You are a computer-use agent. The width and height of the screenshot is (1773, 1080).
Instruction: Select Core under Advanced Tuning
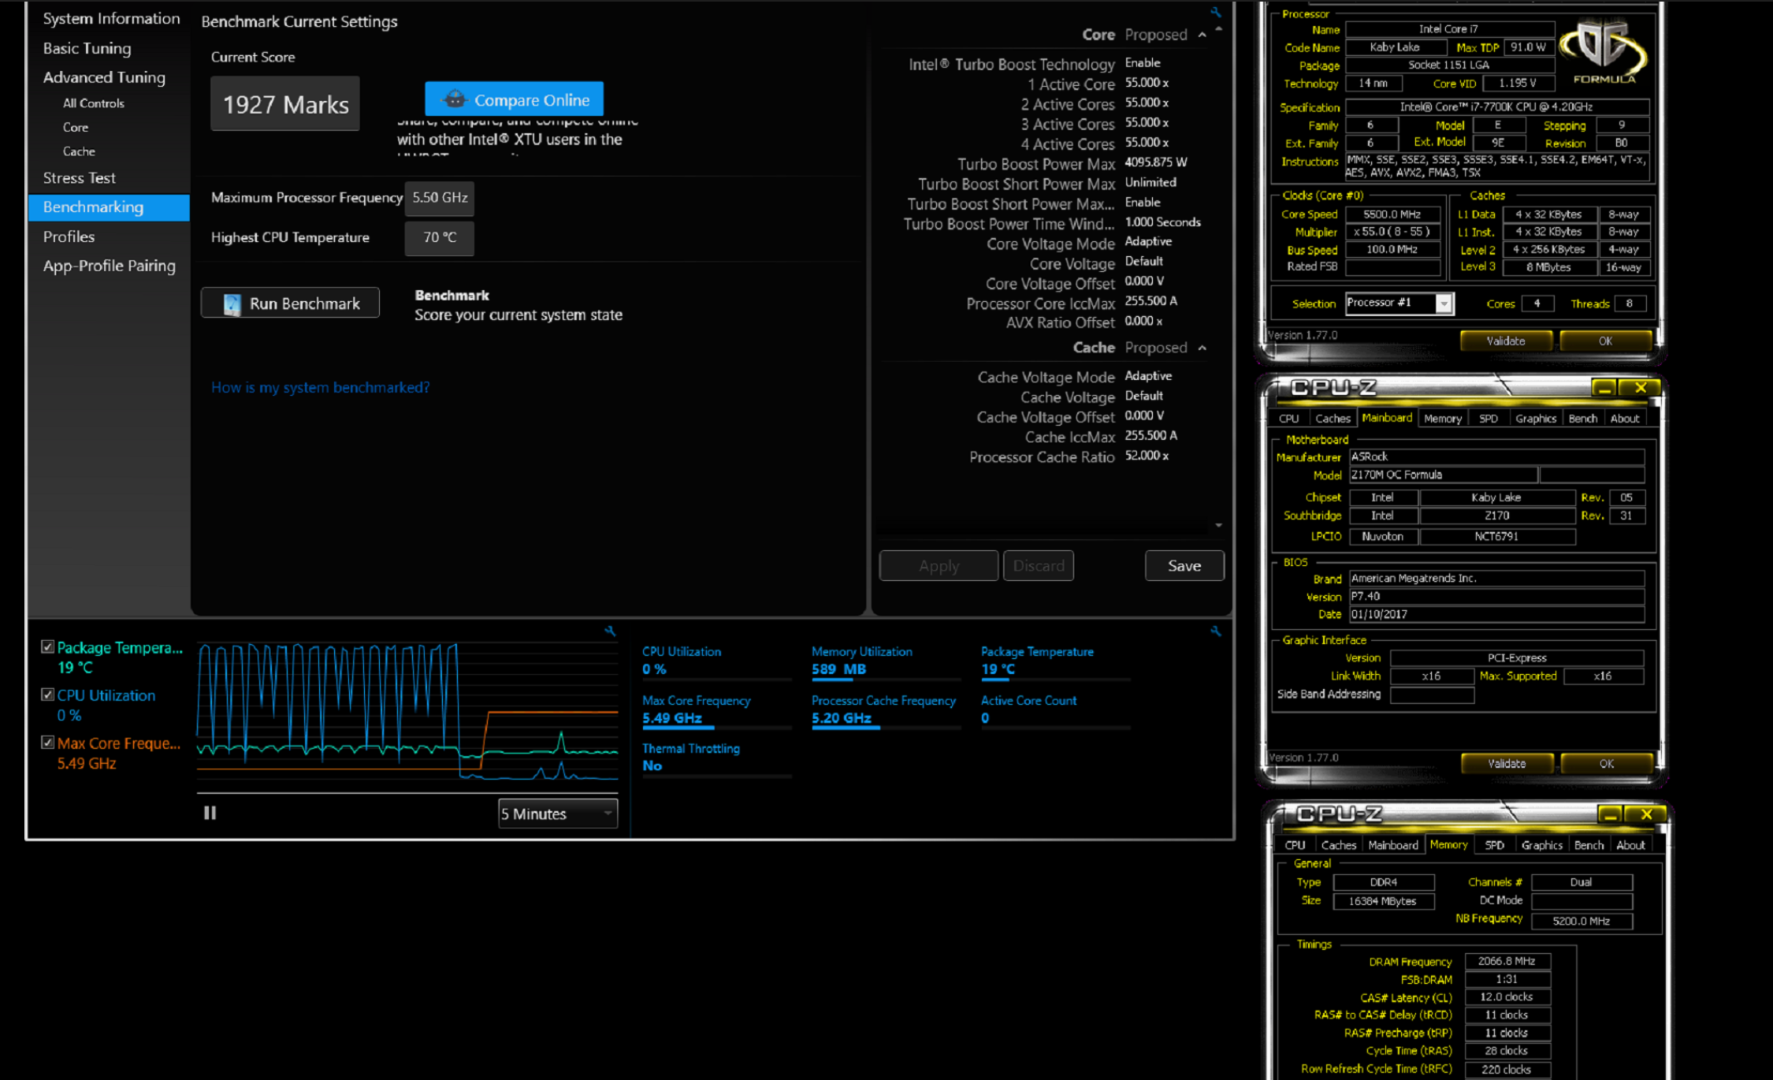(x=75, y=127)
